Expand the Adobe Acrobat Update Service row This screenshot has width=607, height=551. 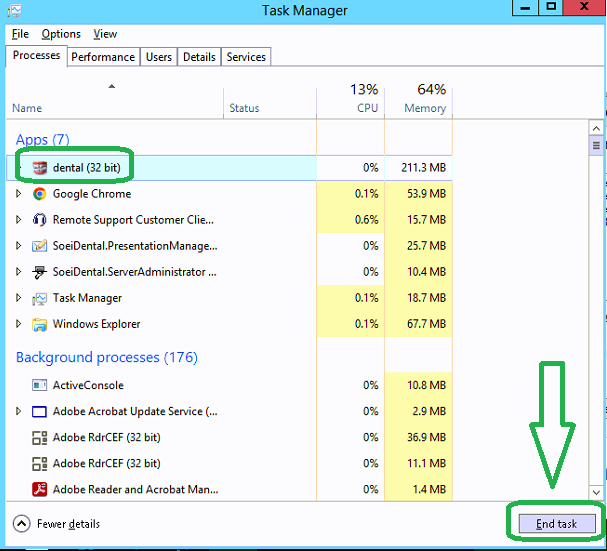click(18, 411)
